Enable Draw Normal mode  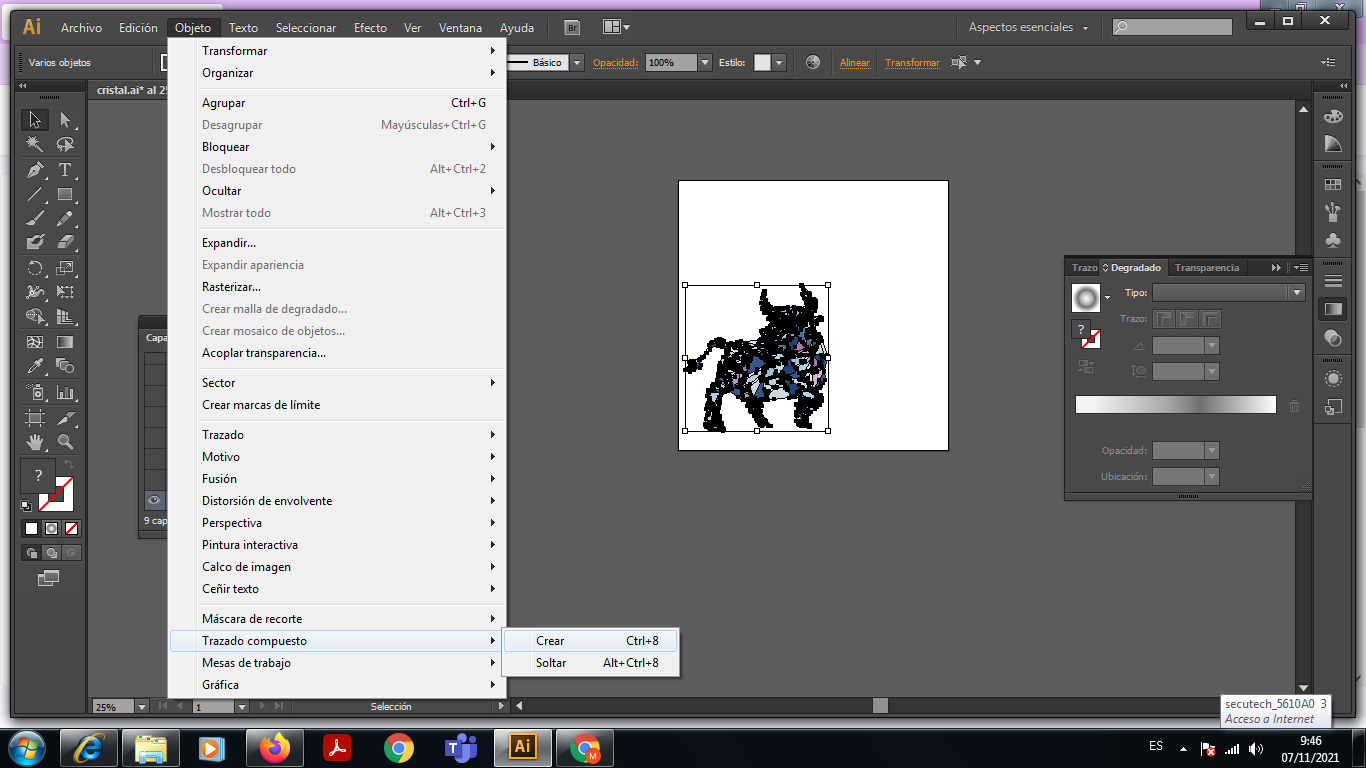pos(31,552)
